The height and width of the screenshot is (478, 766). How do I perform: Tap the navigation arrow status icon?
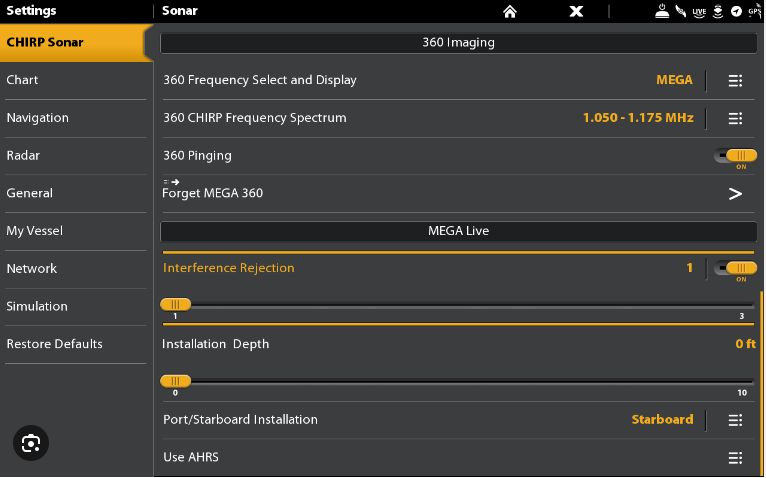737,11
